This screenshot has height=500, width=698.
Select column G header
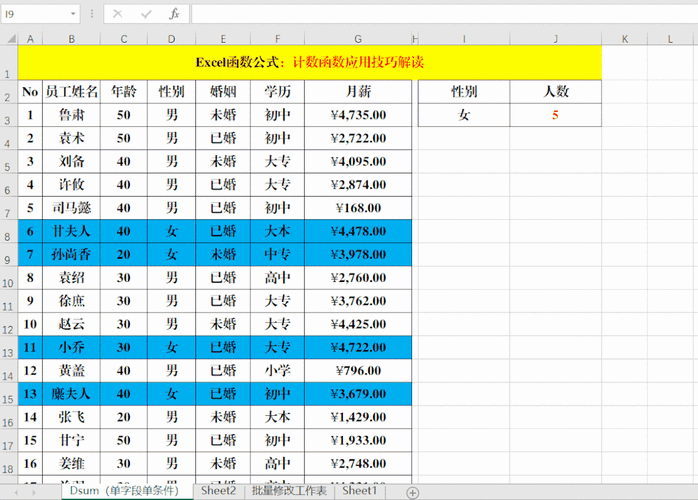point(358,39)
